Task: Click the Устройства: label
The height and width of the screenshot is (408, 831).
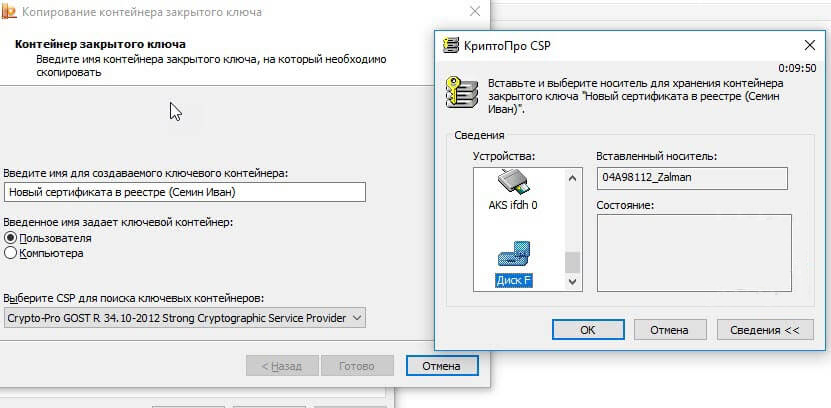Action: [x=505, y=156]
